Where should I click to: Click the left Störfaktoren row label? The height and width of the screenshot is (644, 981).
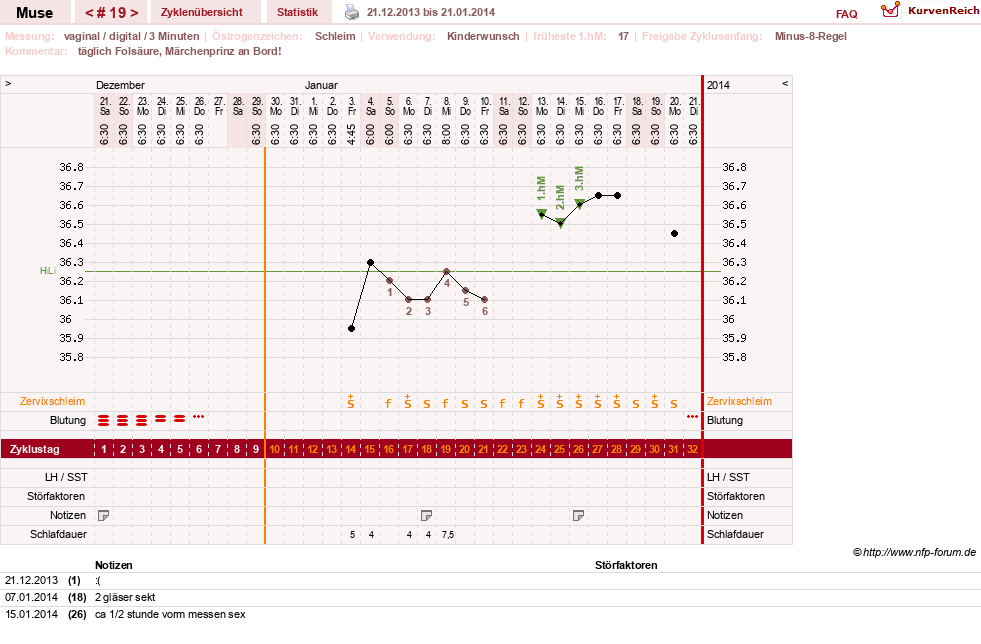click(56, 496)
